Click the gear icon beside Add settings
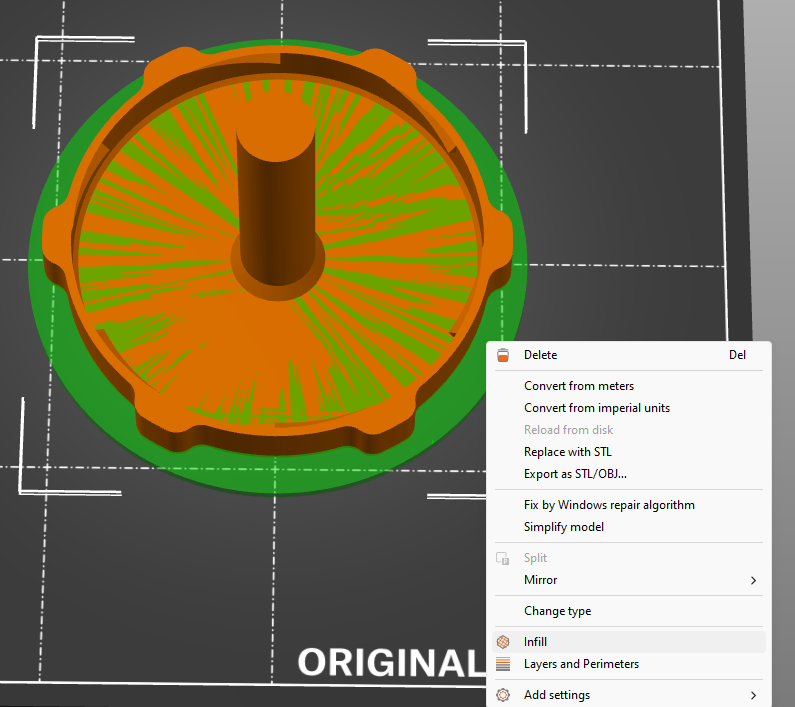Viewport: 795px width, 707px height. point(503,695)
